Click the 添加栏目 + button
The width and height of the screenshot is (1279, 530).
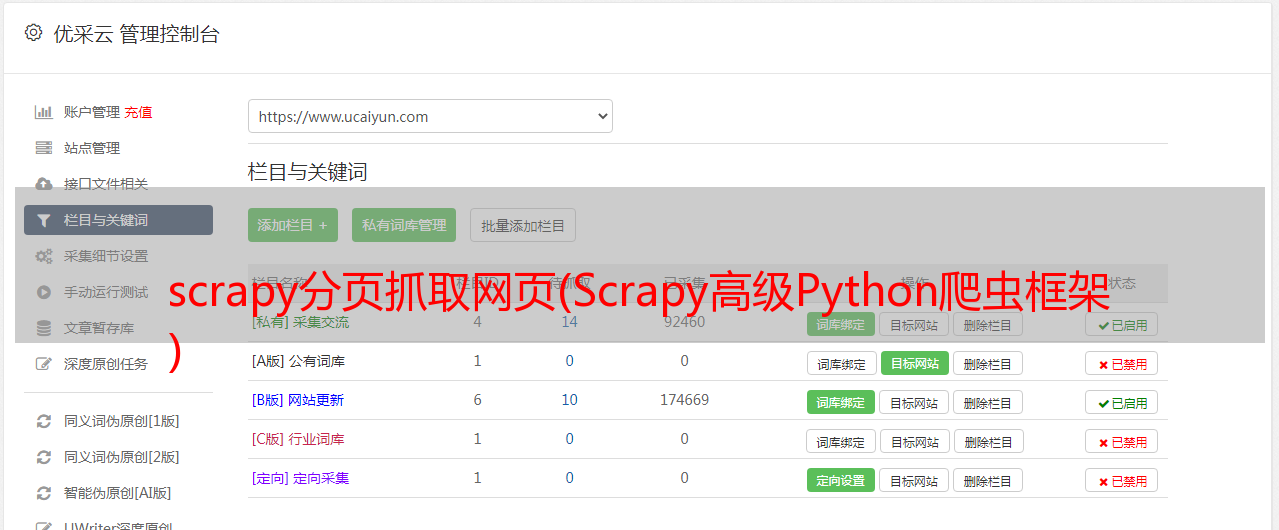click(x=293, y=225)
